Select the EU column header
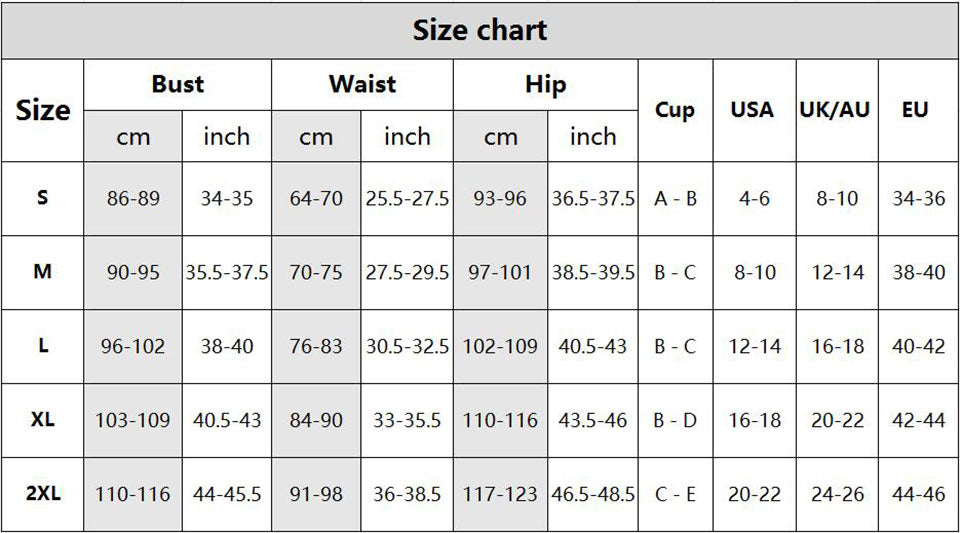960x533 pixels. pos(915,110)
